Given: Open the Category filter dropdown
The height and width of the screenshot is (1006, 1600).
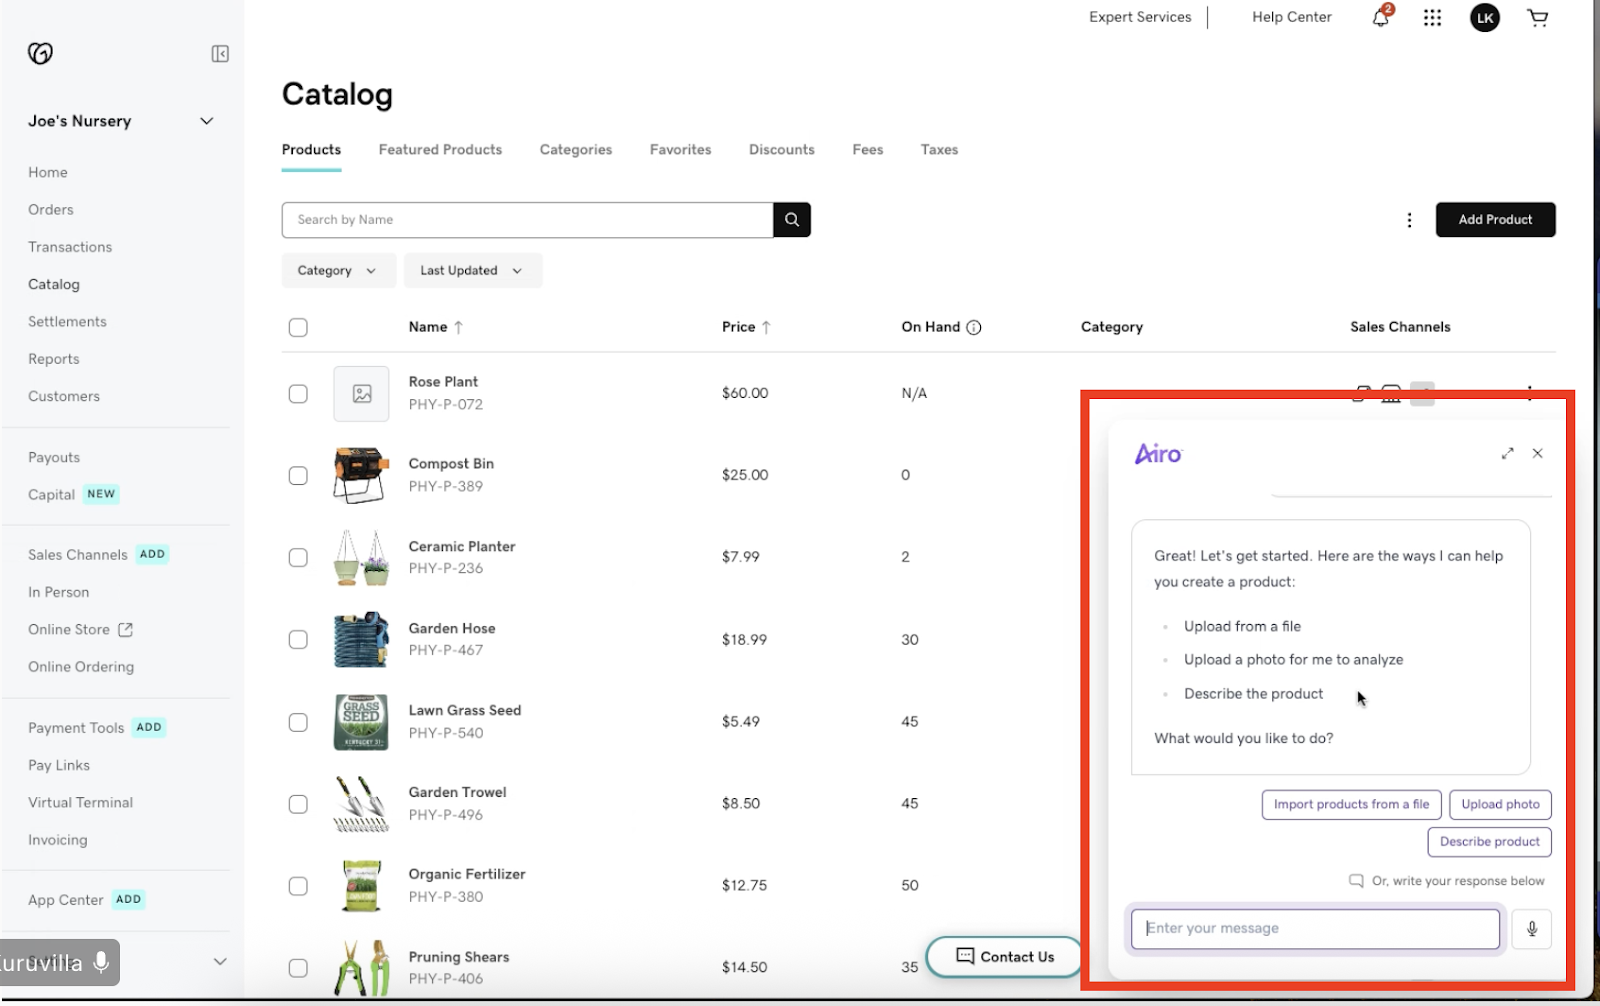Looking at the screenshot, I should pos(338,270).
